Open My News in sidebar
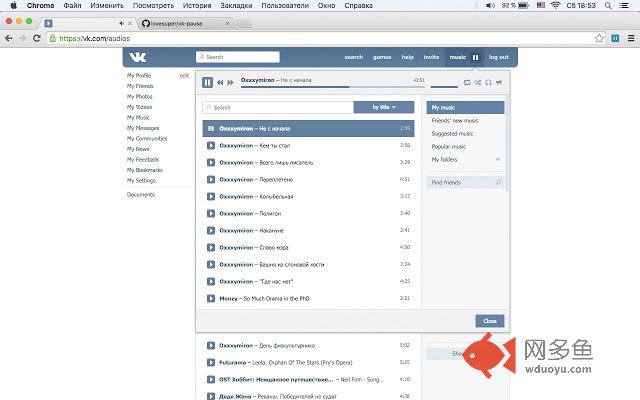 point(138,149)
